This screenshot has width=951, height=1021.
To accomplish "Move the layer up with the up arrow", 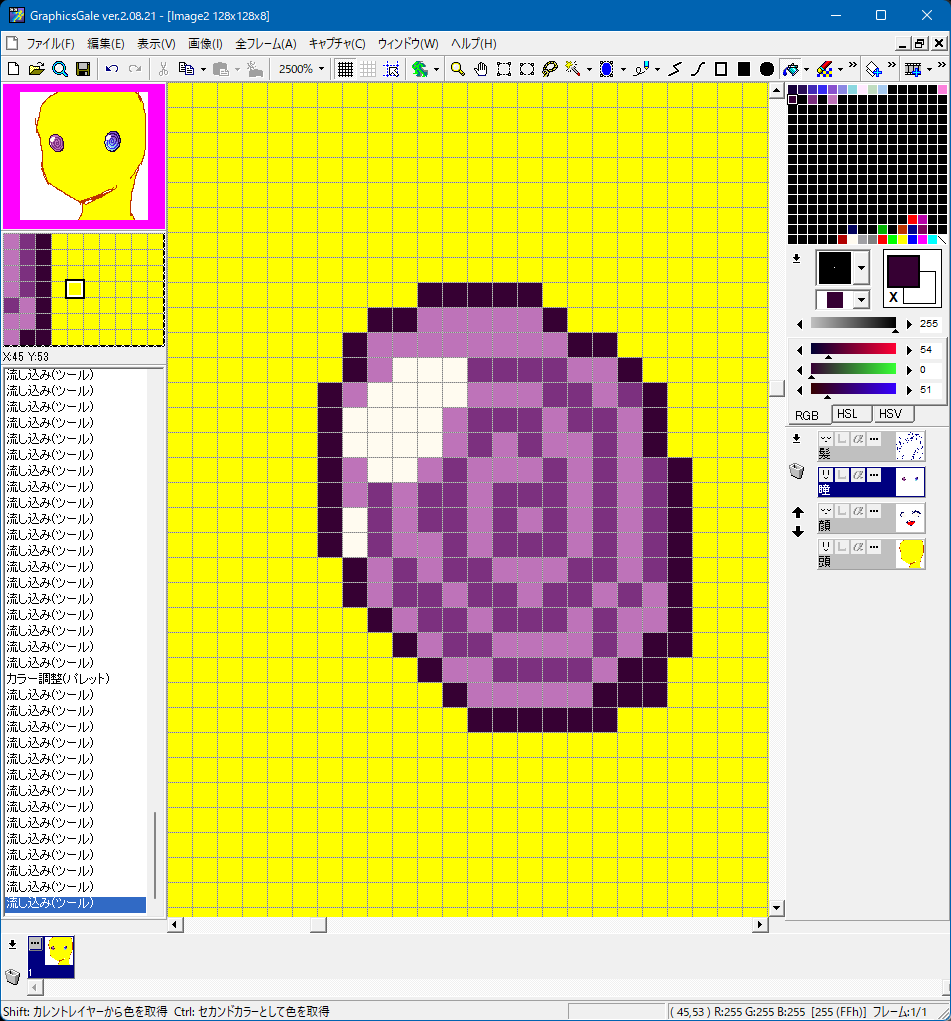I will point(798,512).
